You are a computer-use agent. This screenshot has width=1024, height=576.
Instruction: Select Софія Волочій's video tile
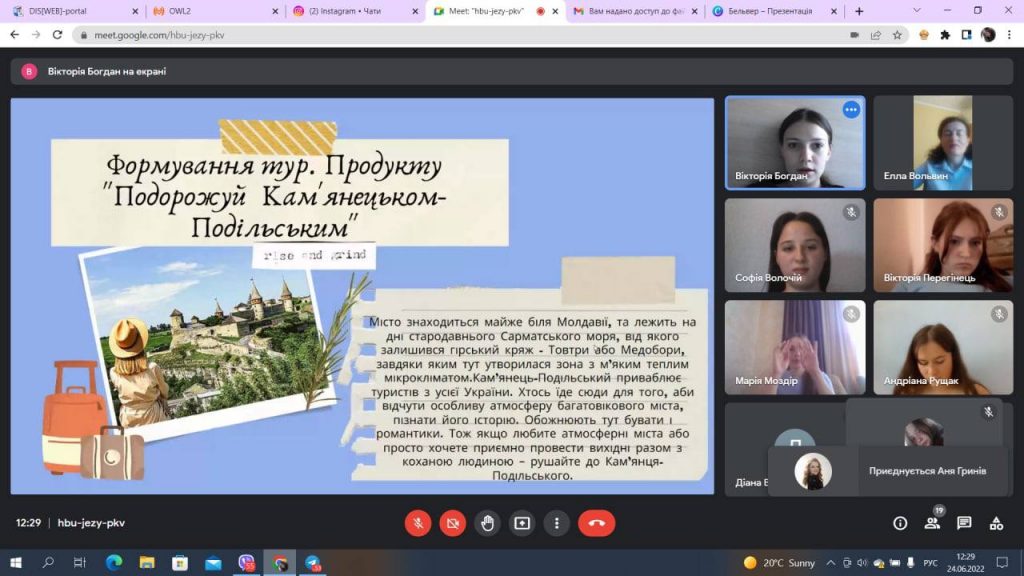(795, 245)
